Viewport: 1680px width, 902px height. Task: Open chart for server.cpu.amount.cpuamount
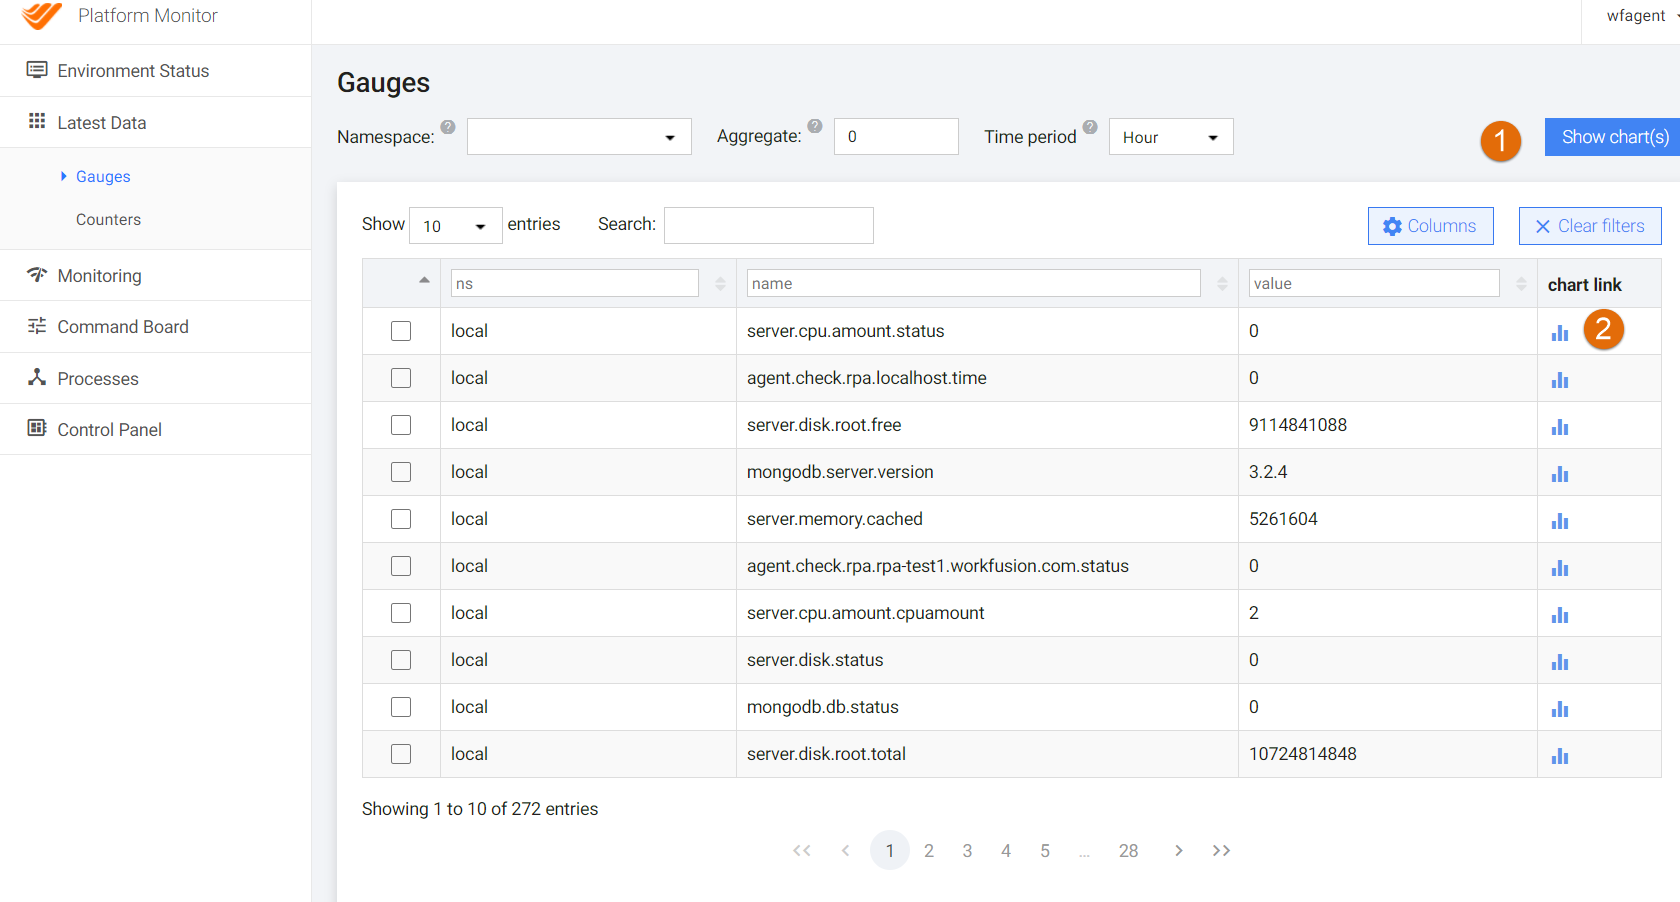click(1560, 615)
